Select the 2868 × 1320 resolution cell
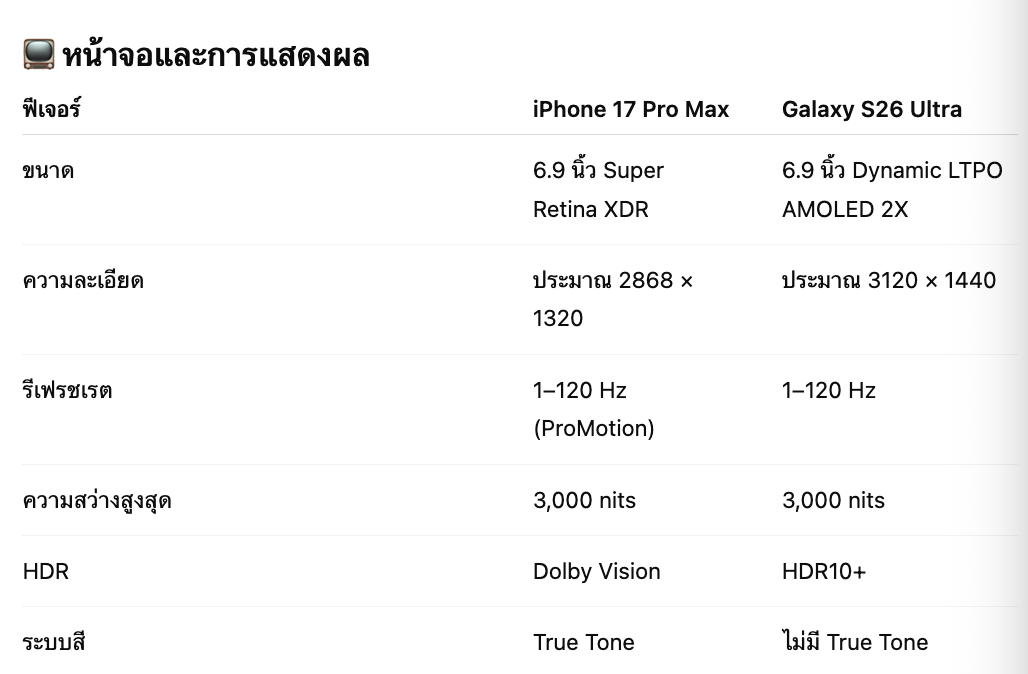 coord(612,299)
